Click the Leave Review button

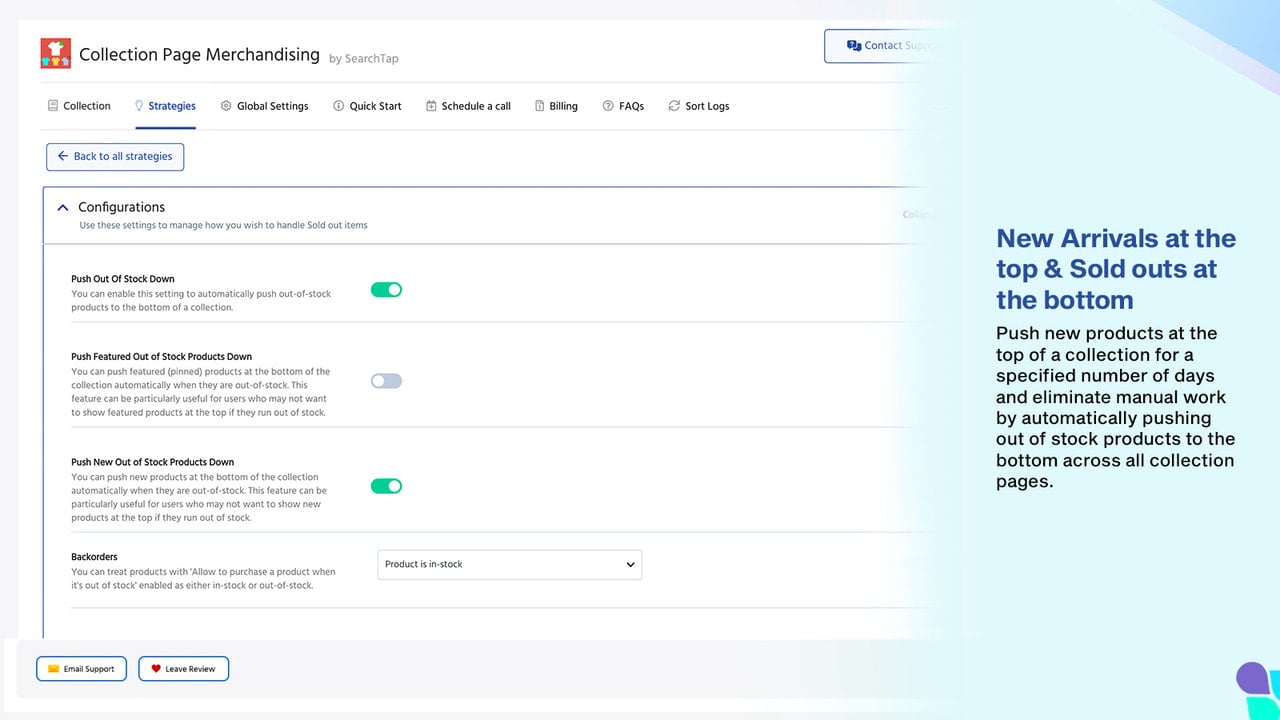click(x=183, y=669)
